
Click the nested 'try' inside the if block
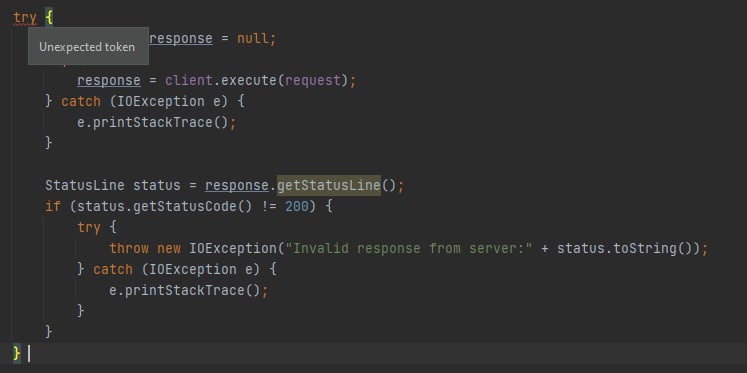coord(89,228)
